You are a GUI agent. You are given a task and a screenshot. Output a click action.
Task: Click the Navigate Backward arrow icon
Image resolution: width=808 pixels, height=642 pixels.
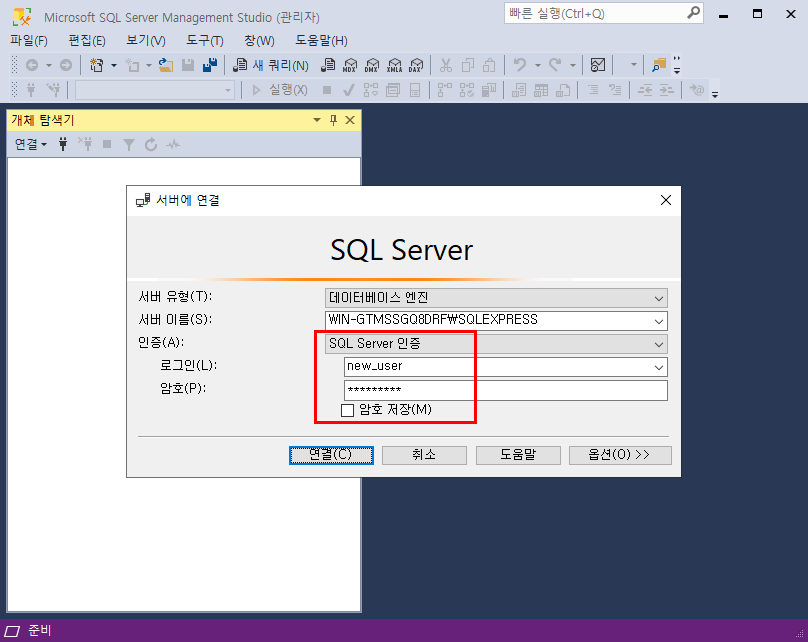(32, 65)
